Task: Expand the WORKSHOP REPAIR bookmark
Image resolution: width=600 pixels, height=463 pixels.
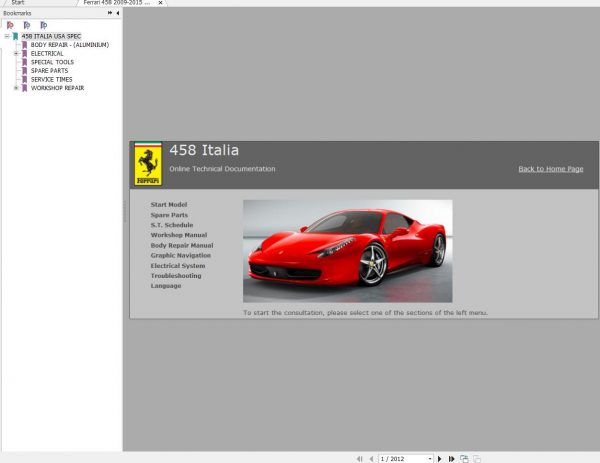Action: pos(16,88)
